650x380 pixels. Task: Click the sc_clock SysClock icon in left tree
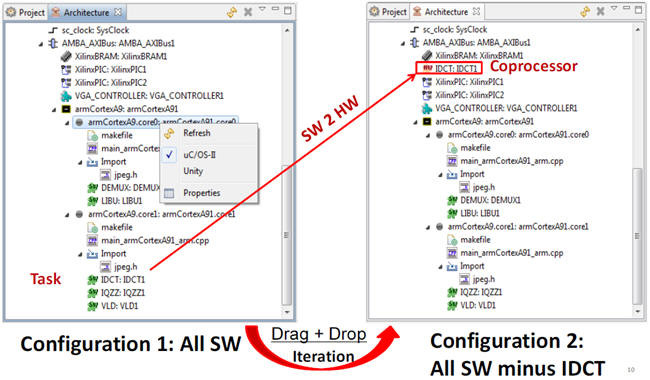click(53, 30)
